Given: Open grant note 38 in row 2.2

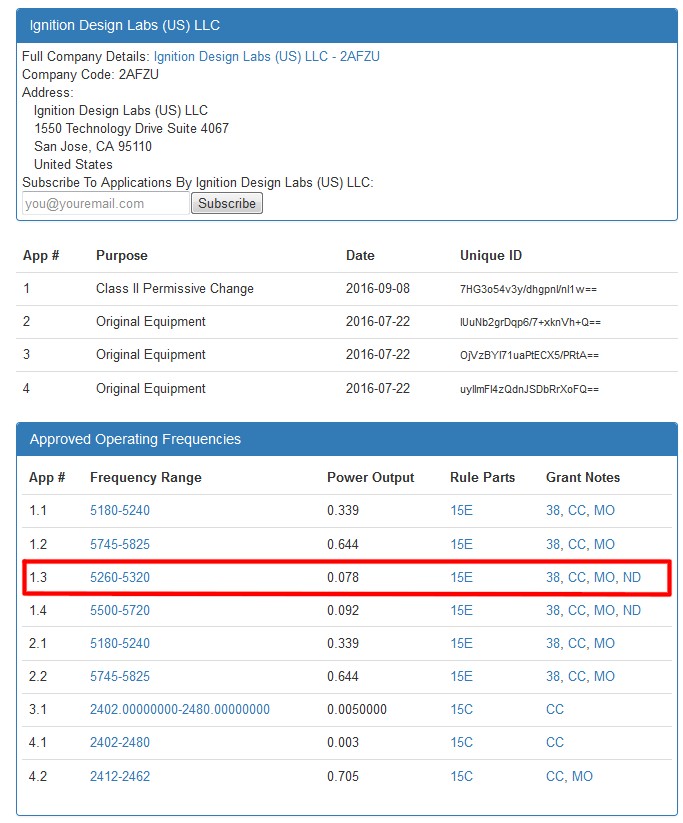Looking at the screenshot, I should 553,677.
